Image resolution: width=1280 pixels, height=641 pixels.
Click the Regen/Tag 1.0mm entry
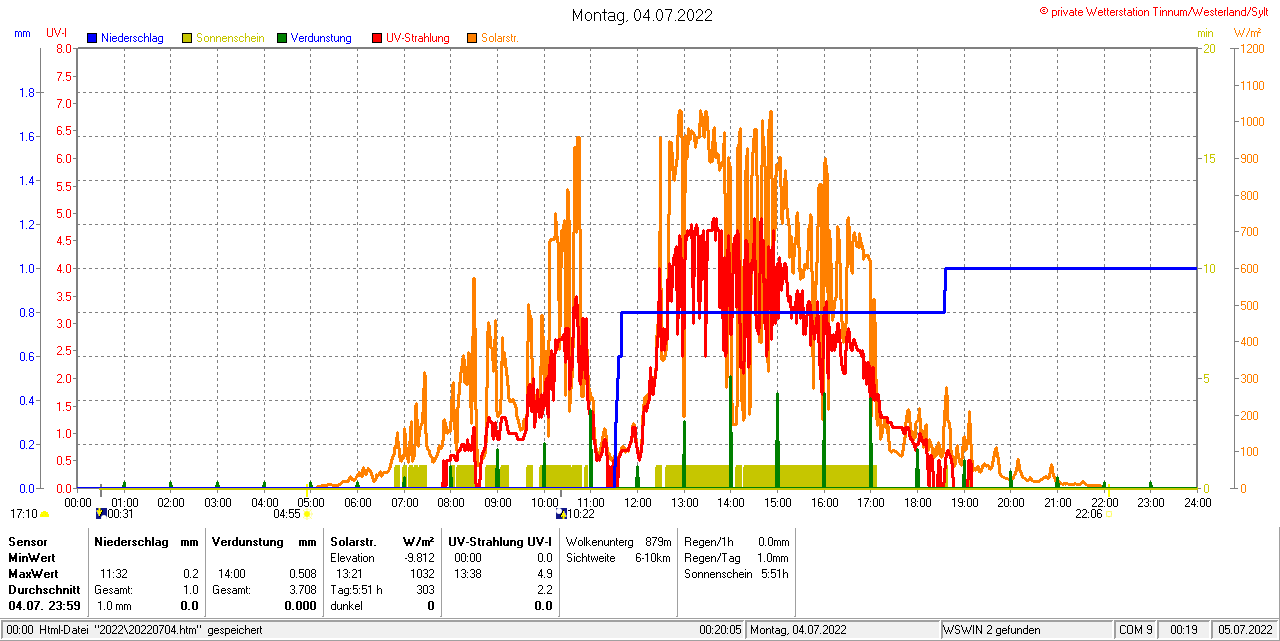click(x=736, y=557)
